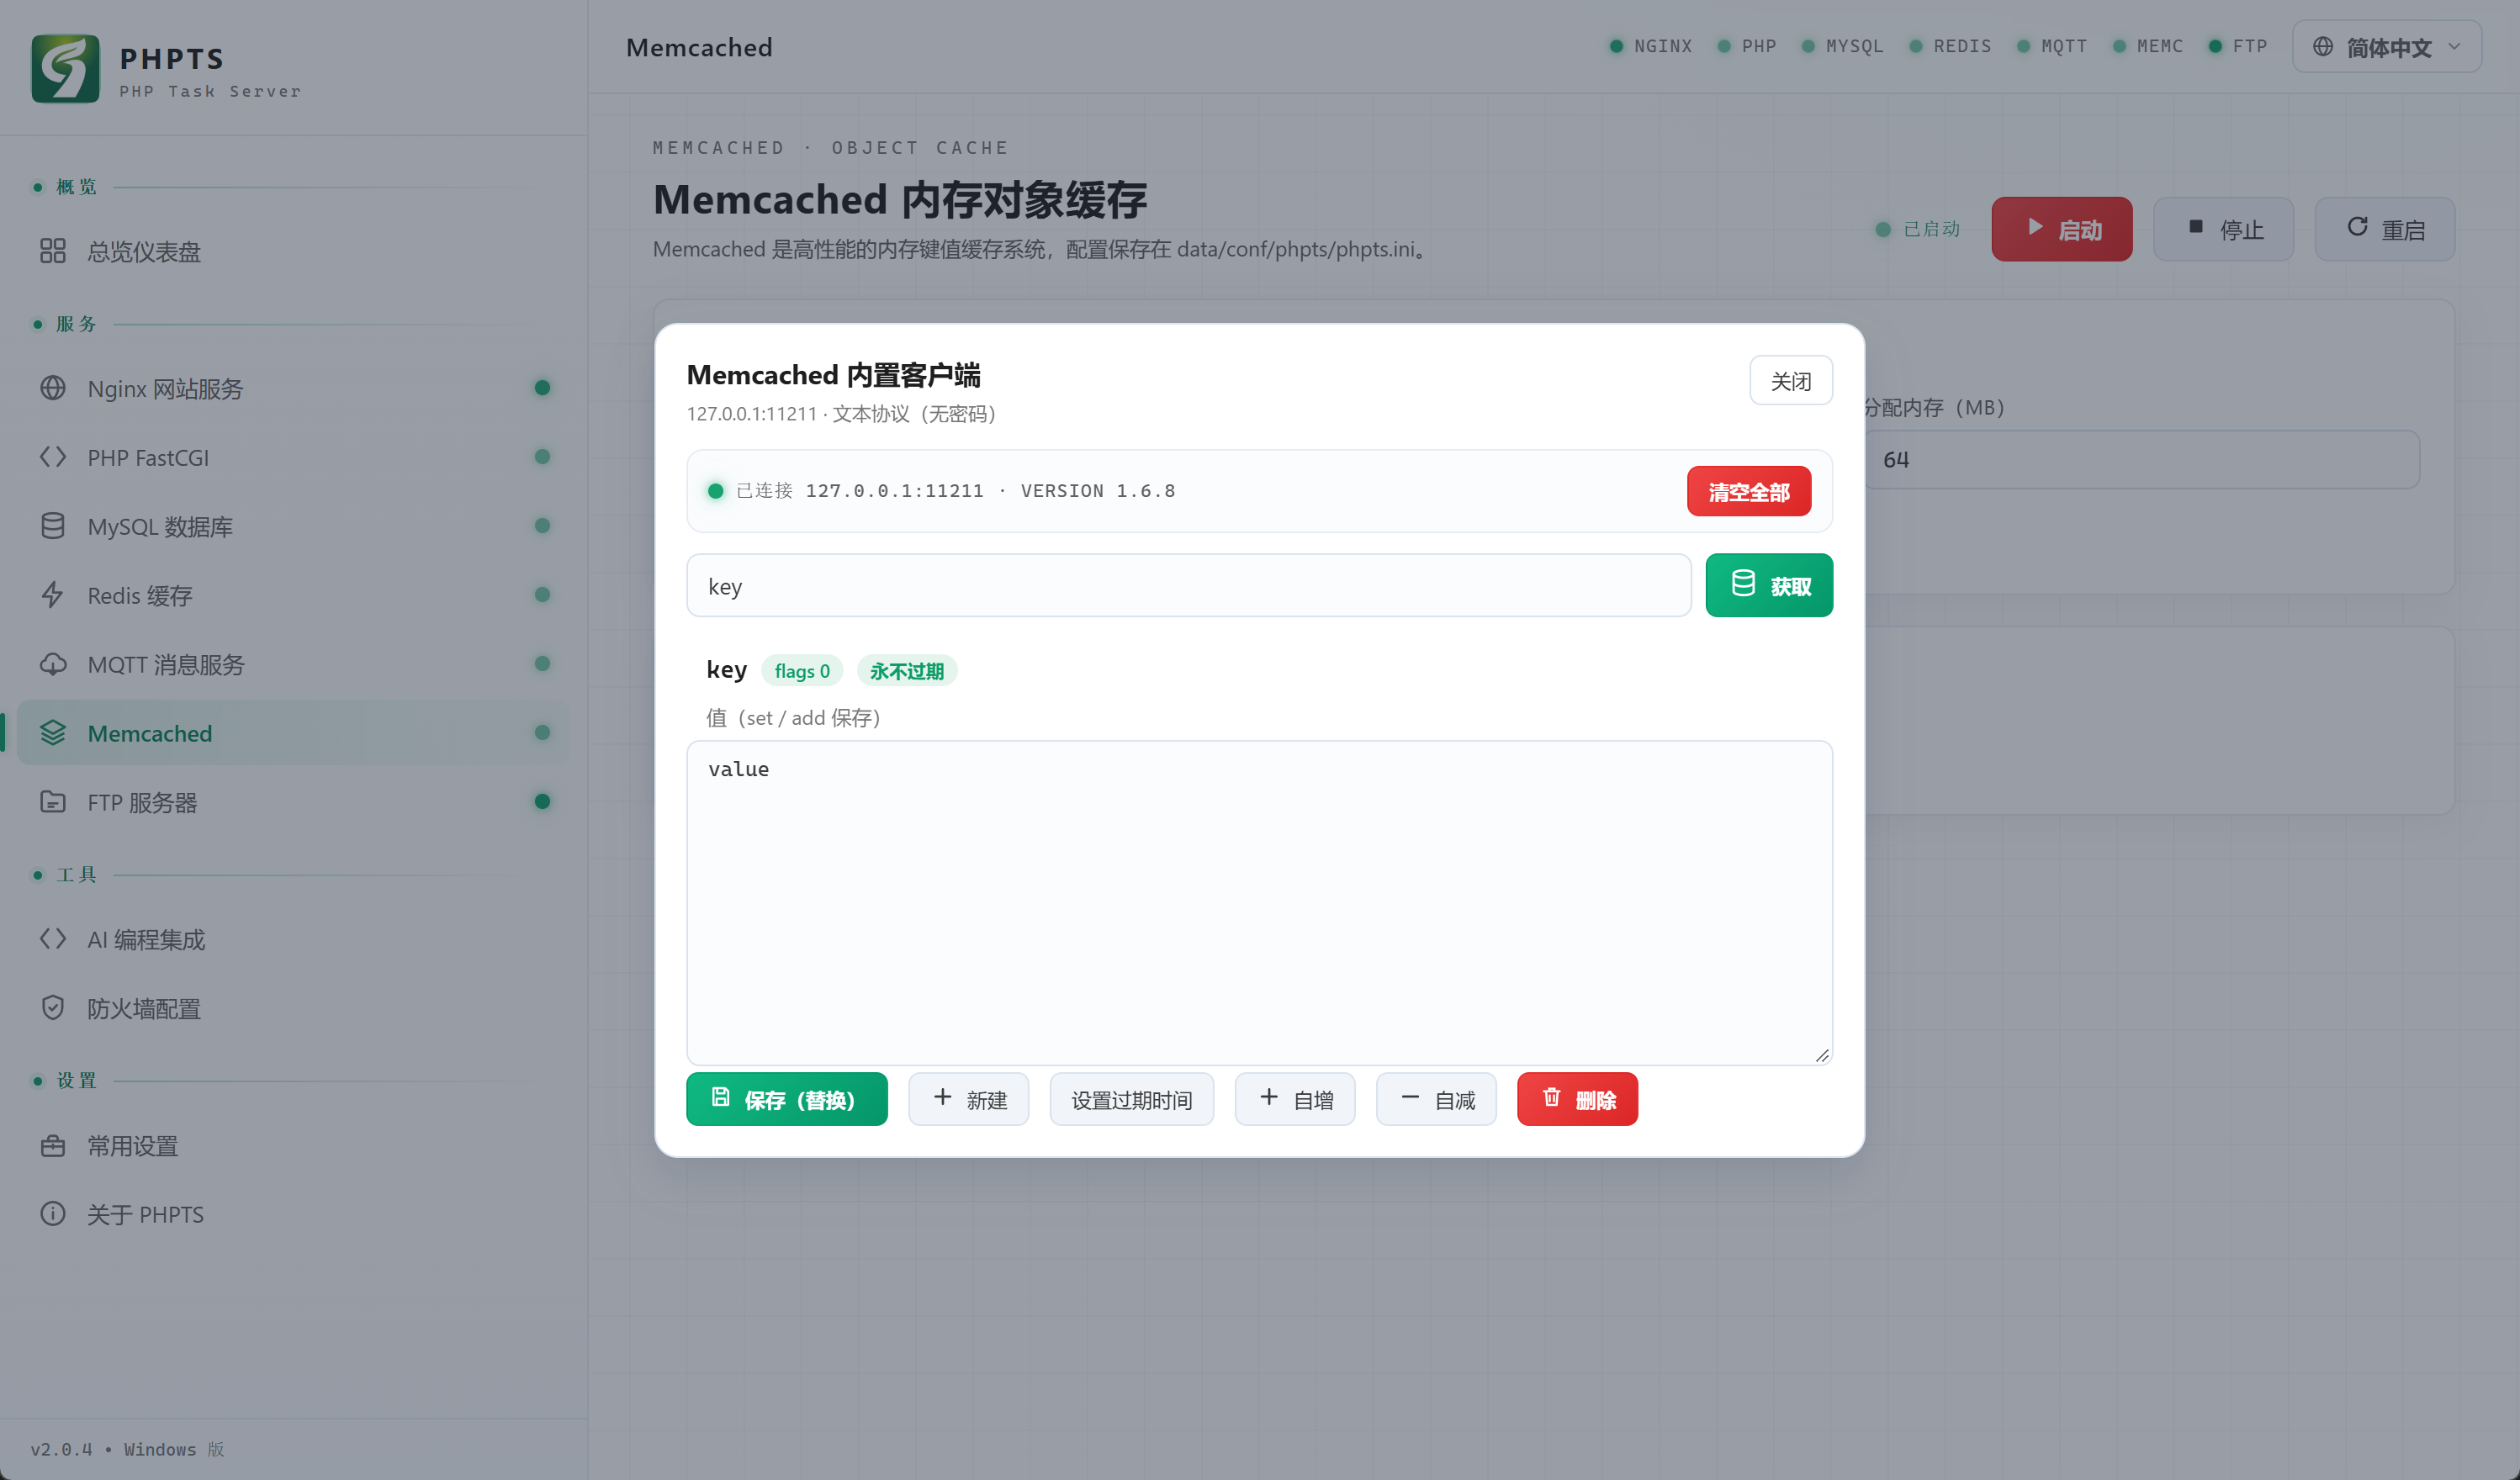Screen dimensions: 2520x1480
Task: Click the restart arrow icon on 重启
Action: pyautogui.click(x=2357, y=227)
